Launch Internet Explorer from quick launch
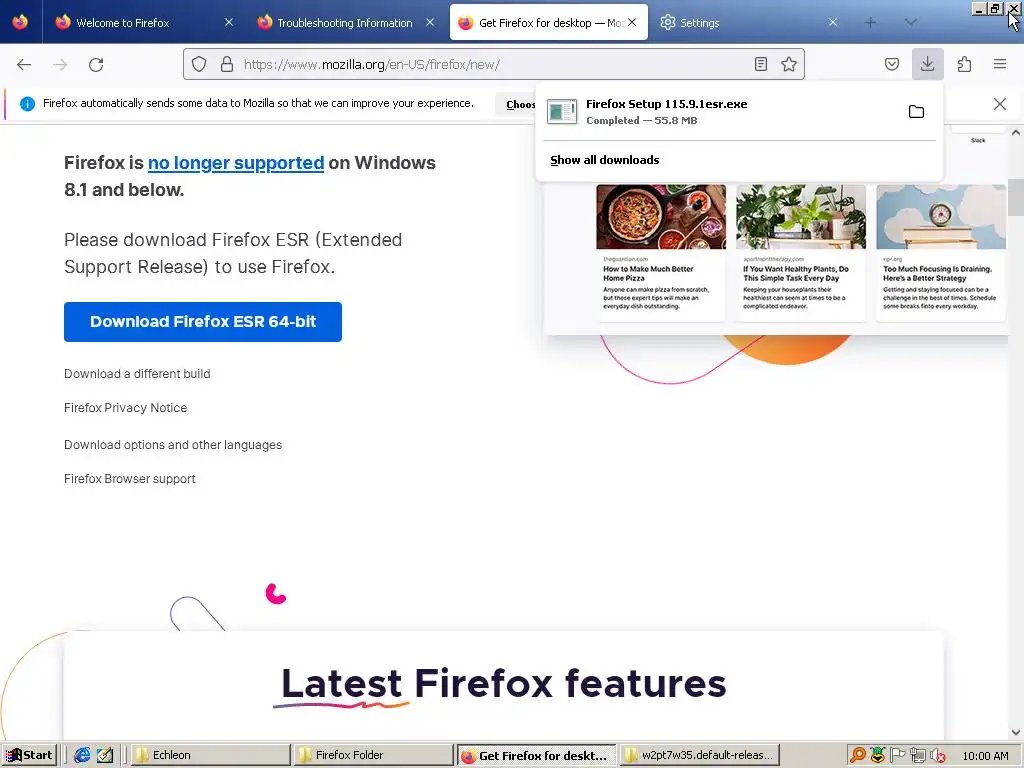Viewport: 1024px width, 768px height. pyautogui.click(x=82, y=755)
